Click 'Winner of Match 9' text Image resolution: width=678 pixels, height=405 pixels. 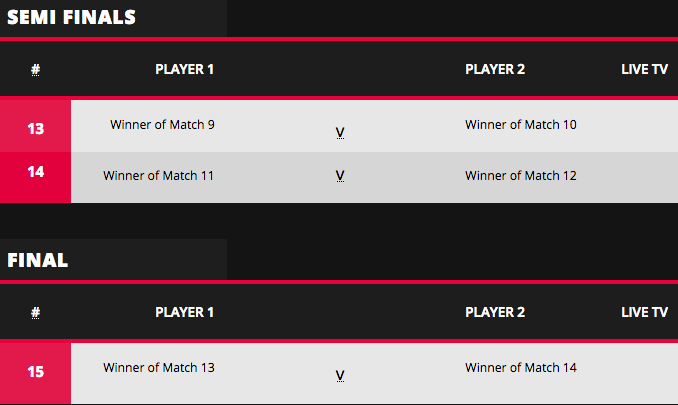pyautogui.click(x=162, y=125)
